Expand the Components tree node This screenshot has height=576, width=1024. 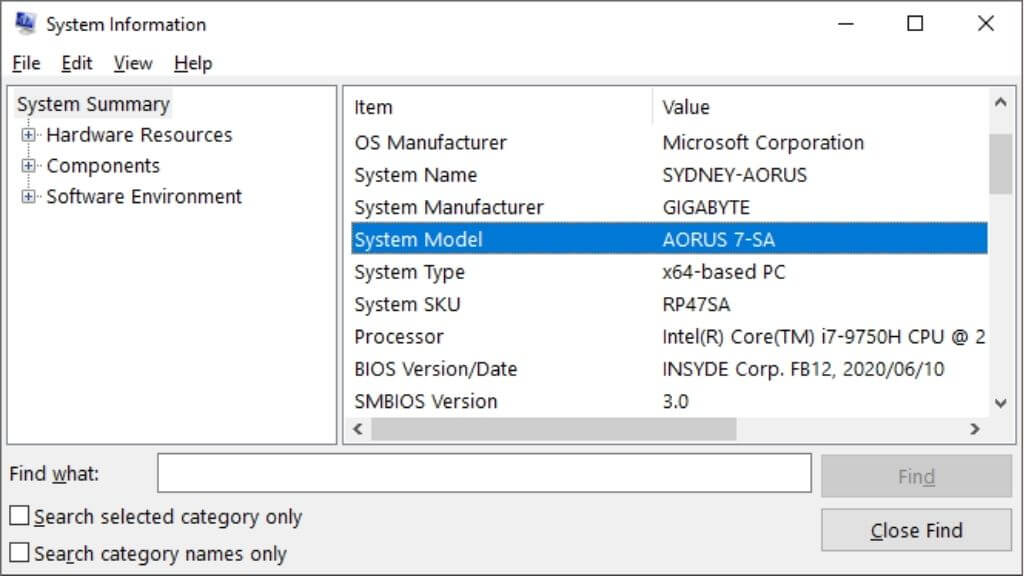click(28, 166)
